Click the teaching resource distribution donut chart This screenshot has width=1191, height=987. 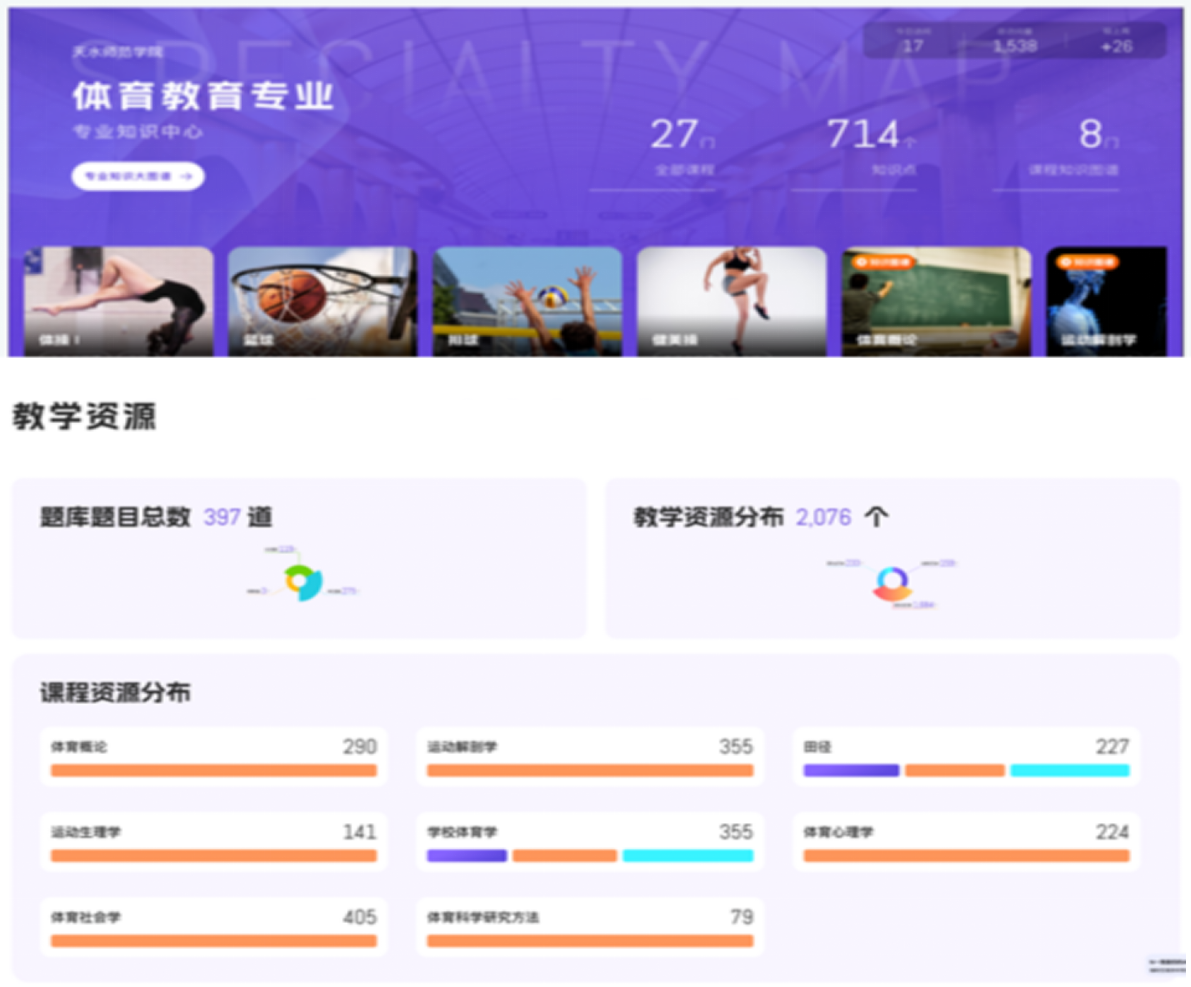click(891, 583)
